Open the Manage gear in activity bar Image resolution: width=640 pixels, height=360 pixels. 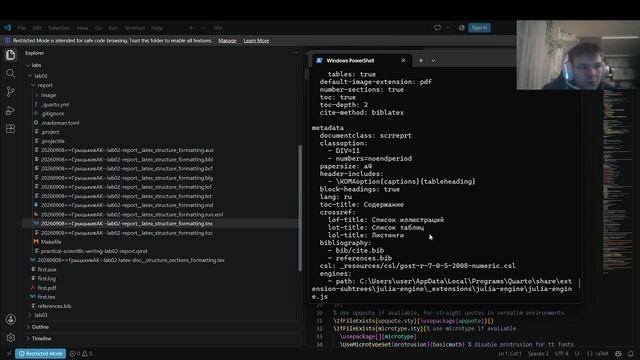[x=11, y=338]
